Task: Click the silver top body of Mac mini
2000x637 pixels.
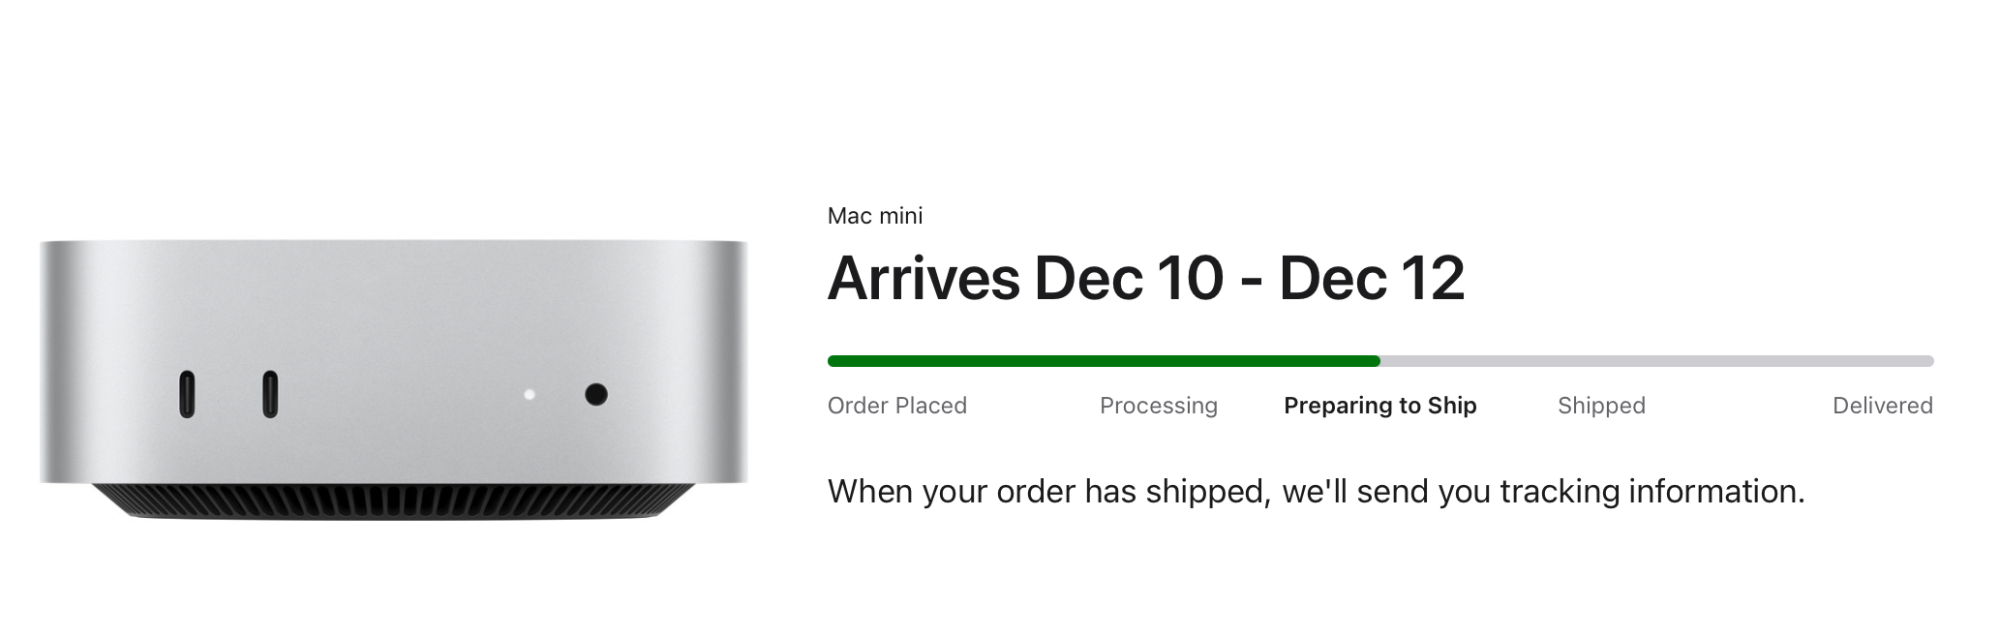Action: [394, 362]
